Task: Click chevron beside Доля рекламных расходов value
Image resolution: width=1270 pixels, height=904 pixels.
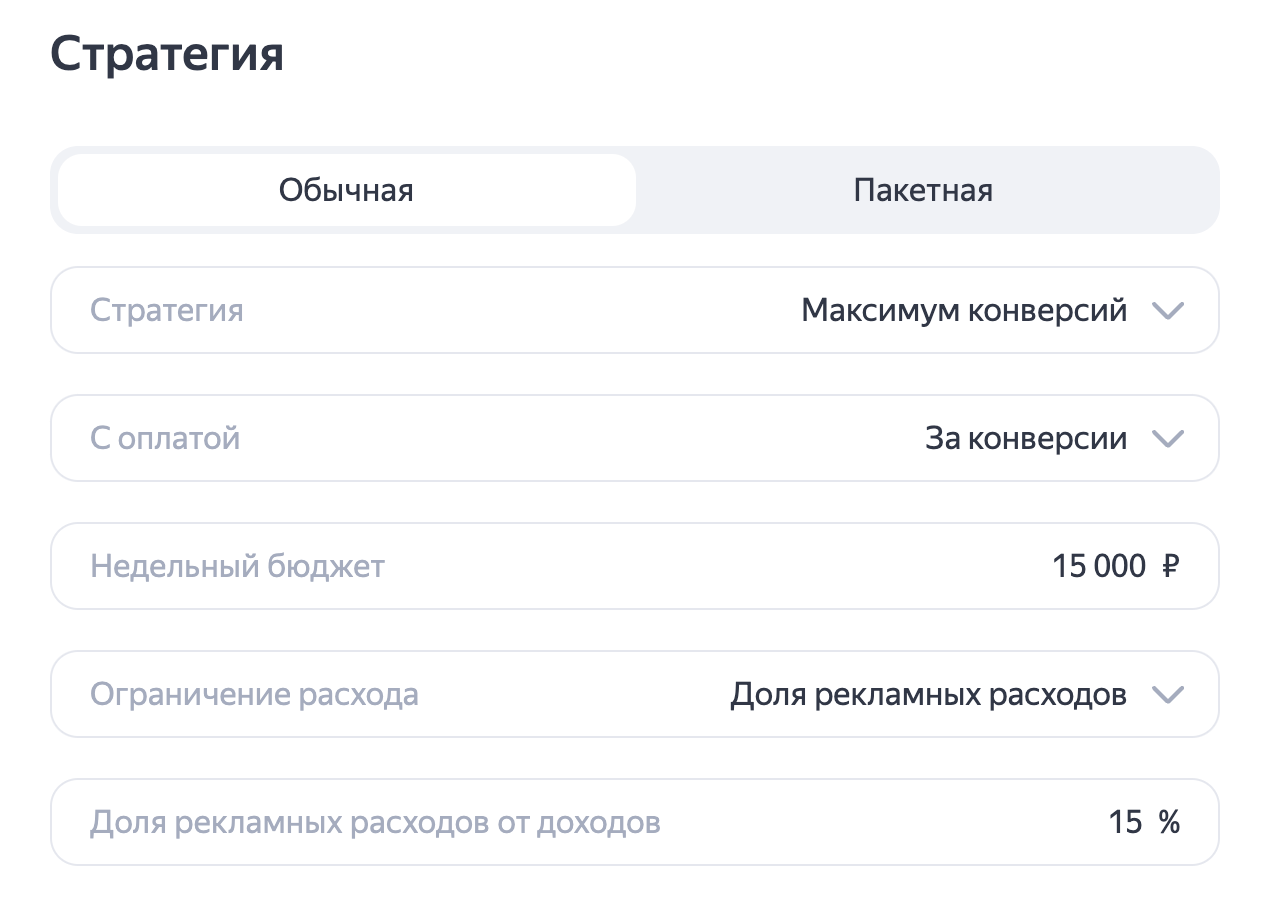Action: (1167, 695)
